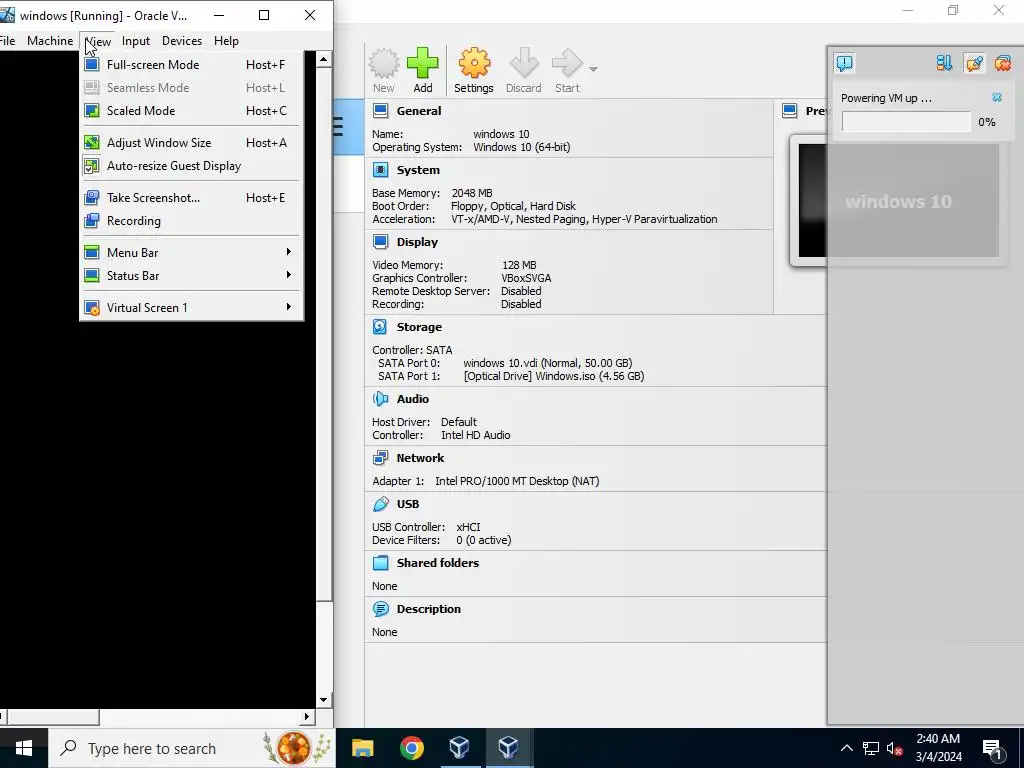1024x768 pixels.
Task: Open the Devices menu
Action: [x=182, y=40]
